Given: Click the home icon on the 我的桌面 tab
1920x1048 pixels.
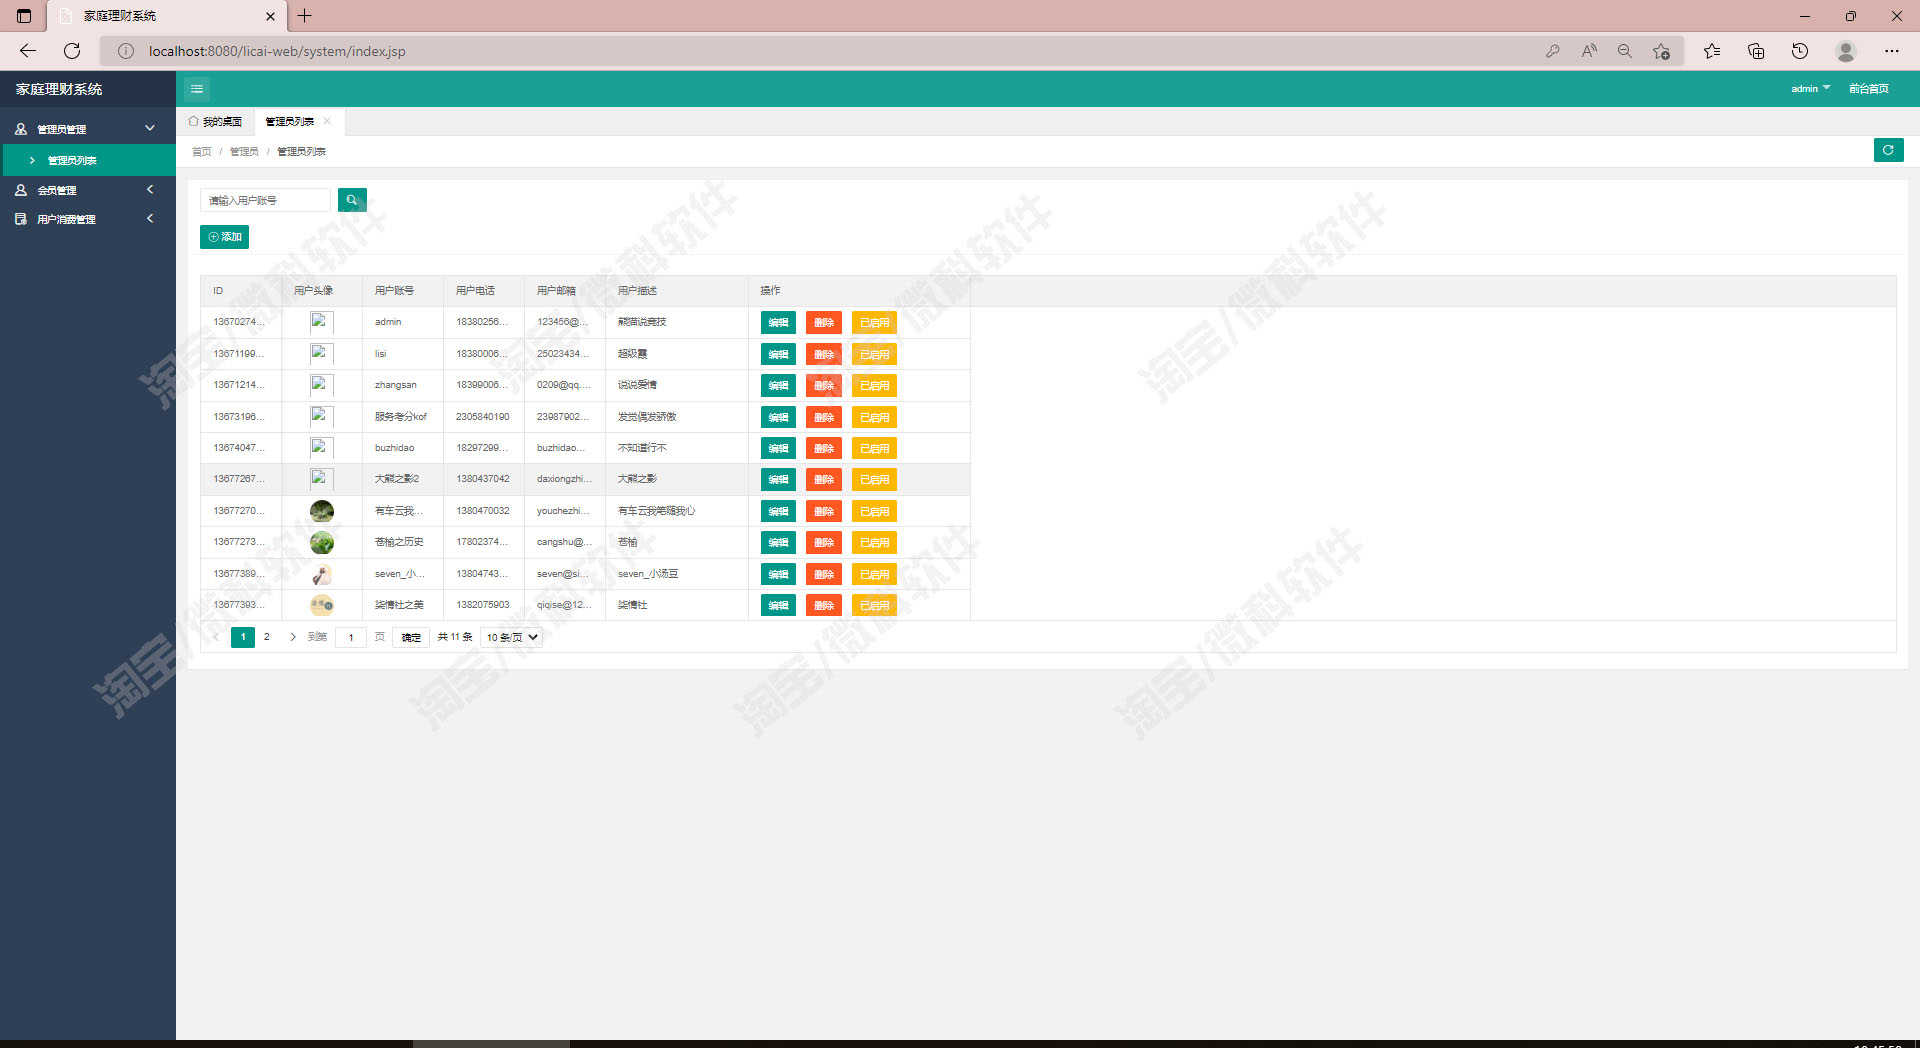Looking at the screenshot, I should pos(194,121).
